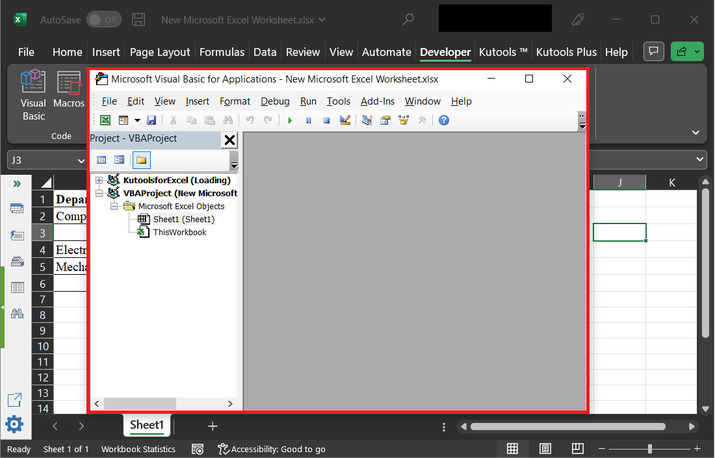
Task: Open the VBA Add-Ins menu
Action: (x=378, y=101)
